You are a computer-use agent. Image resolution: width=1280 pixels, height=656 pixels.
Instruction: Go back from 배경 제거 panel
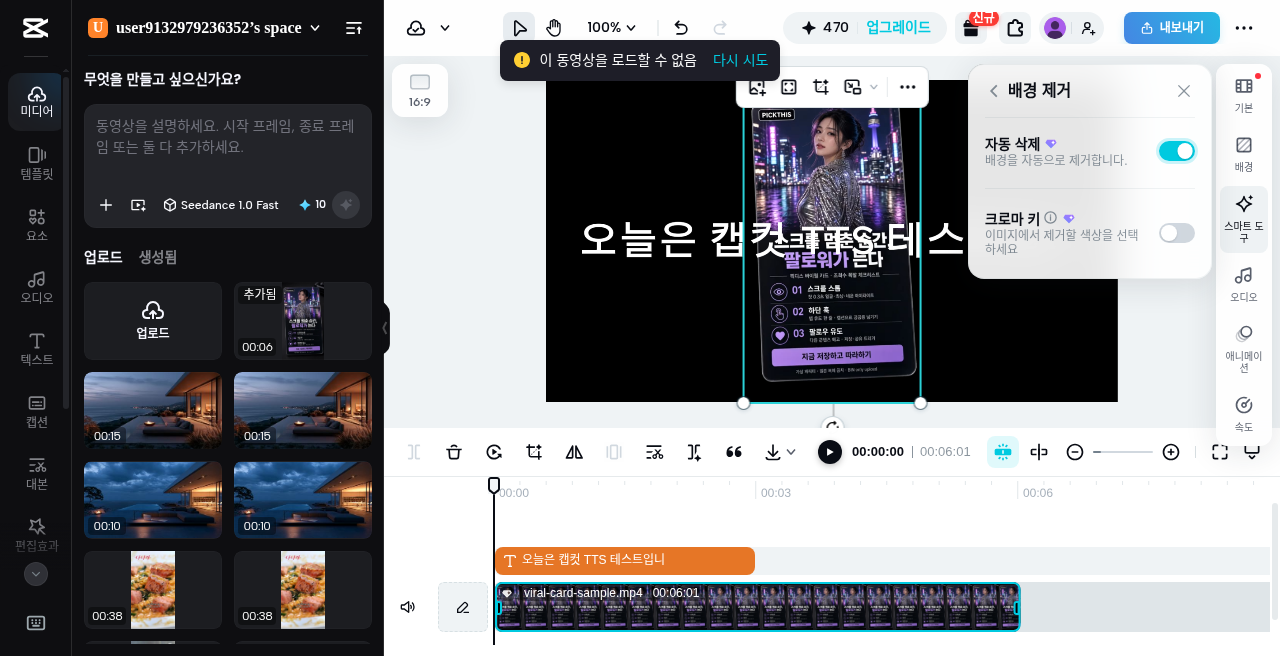pyautogui.click(x=993, y=91)
